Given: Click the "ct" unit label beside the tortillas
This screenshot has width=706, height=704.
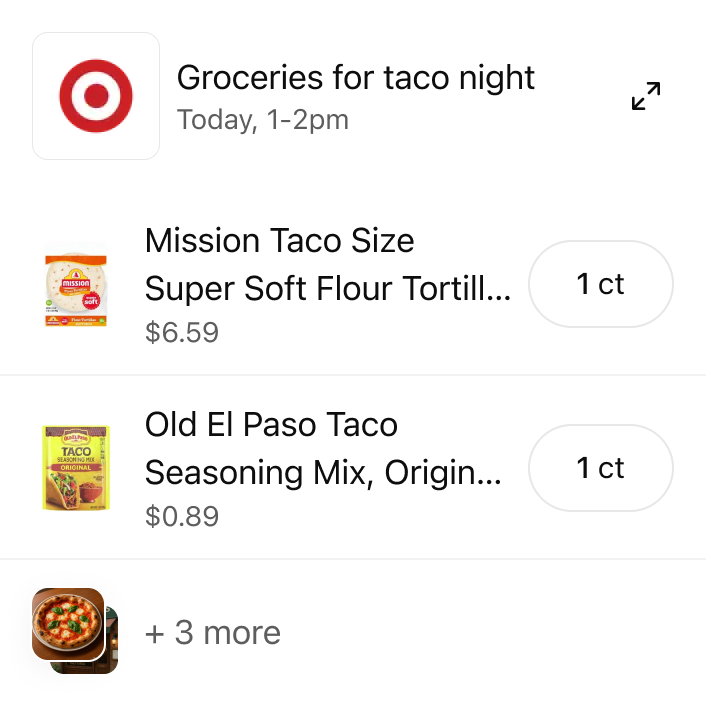Looking at the screenshot, I should pyautogui.click(x=611, y=284).
